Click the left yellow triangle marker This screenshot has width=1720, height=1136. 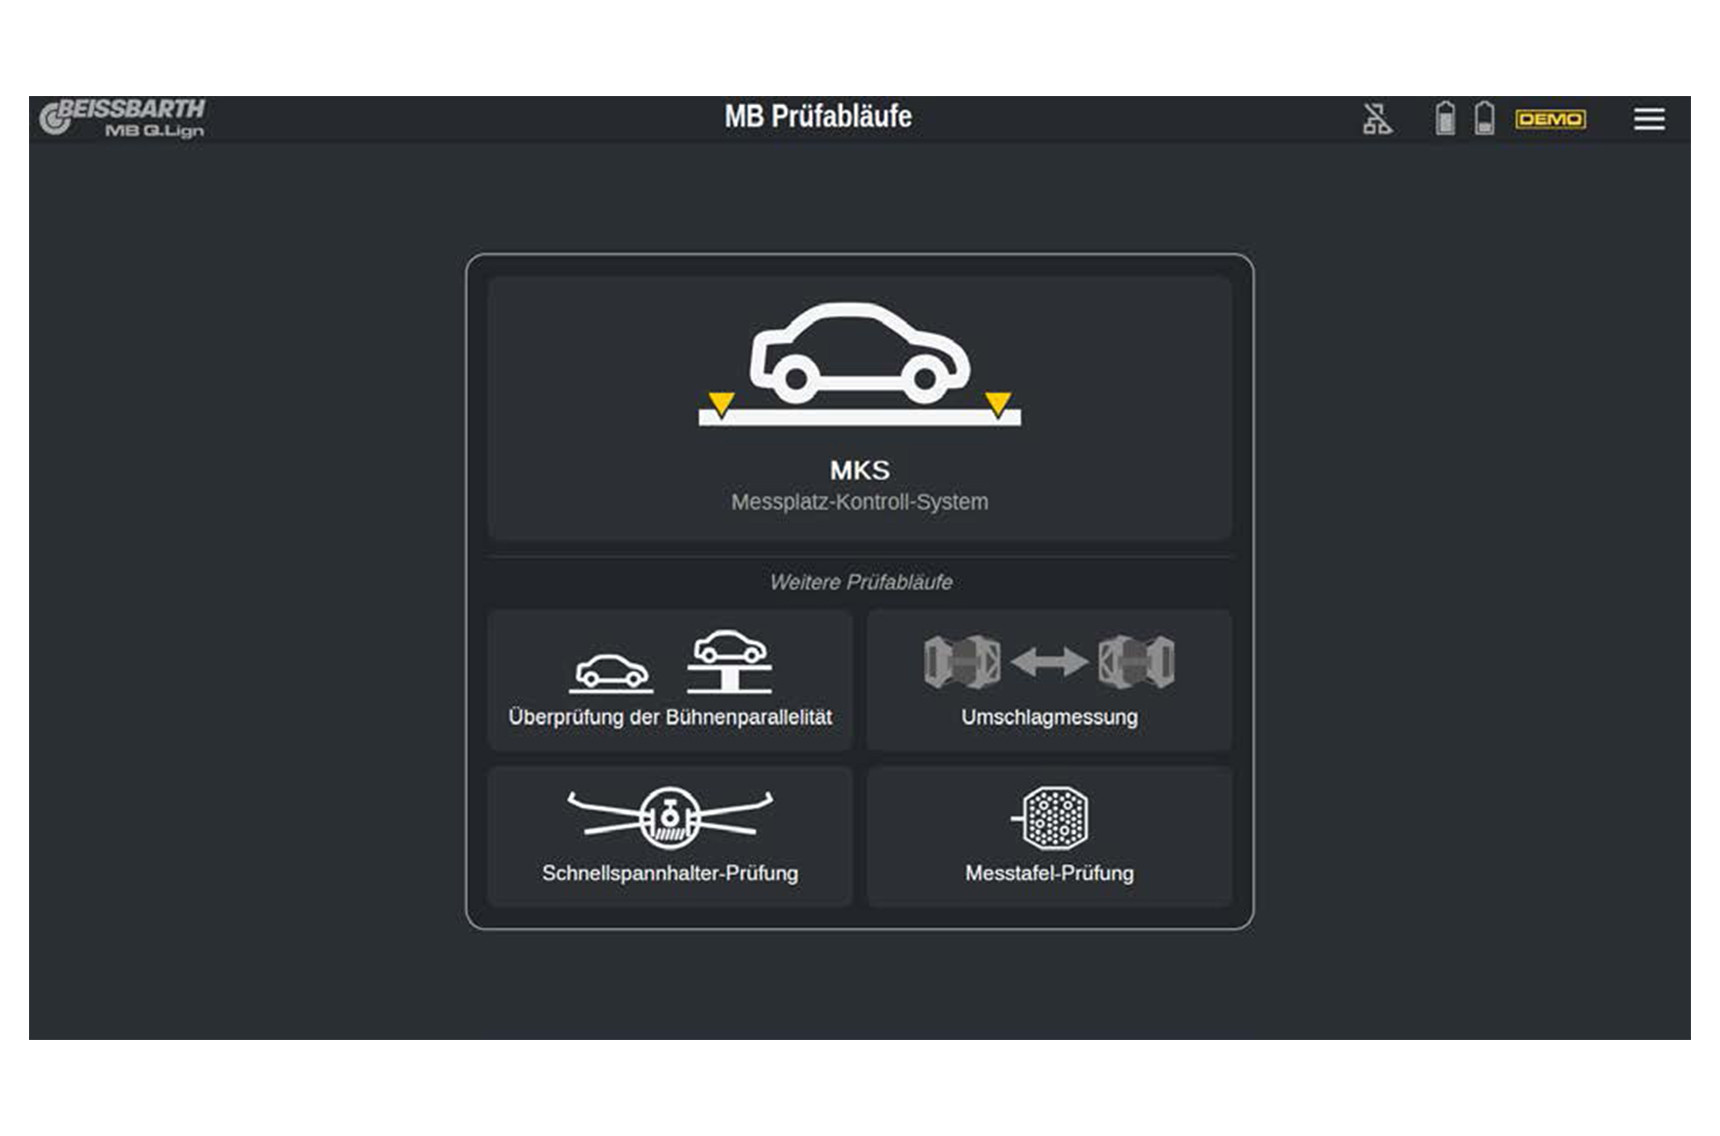[x=721, y=403]
